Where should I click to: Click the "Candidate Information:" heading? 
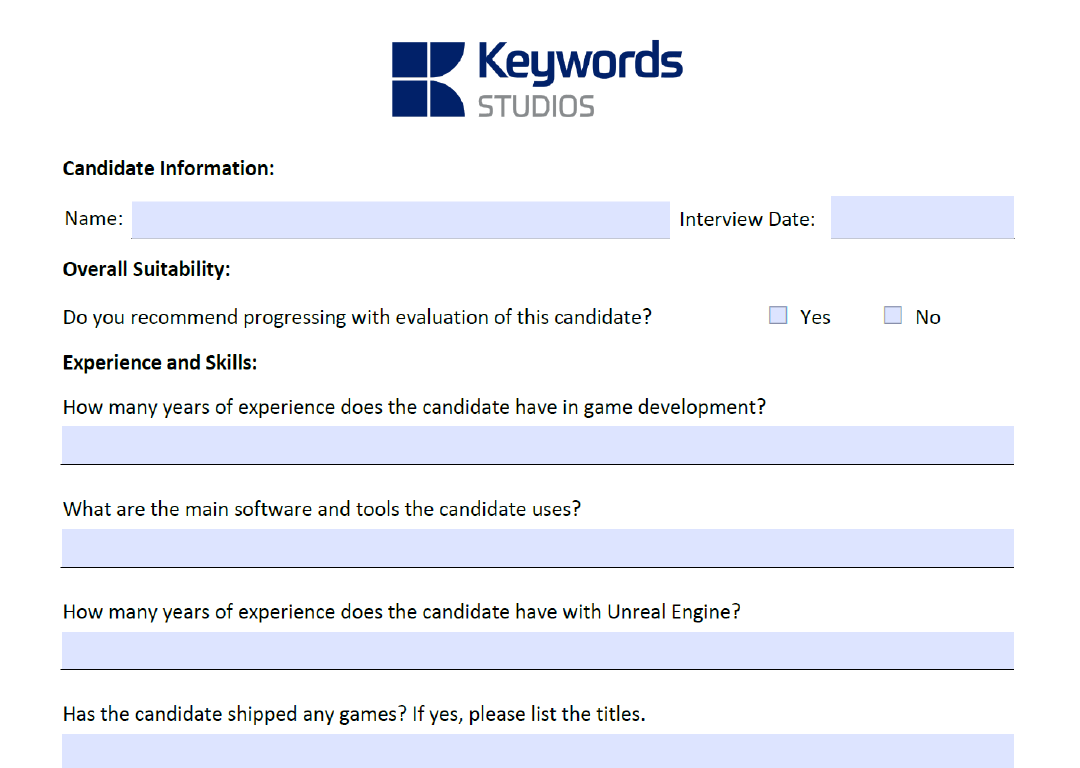168,168
